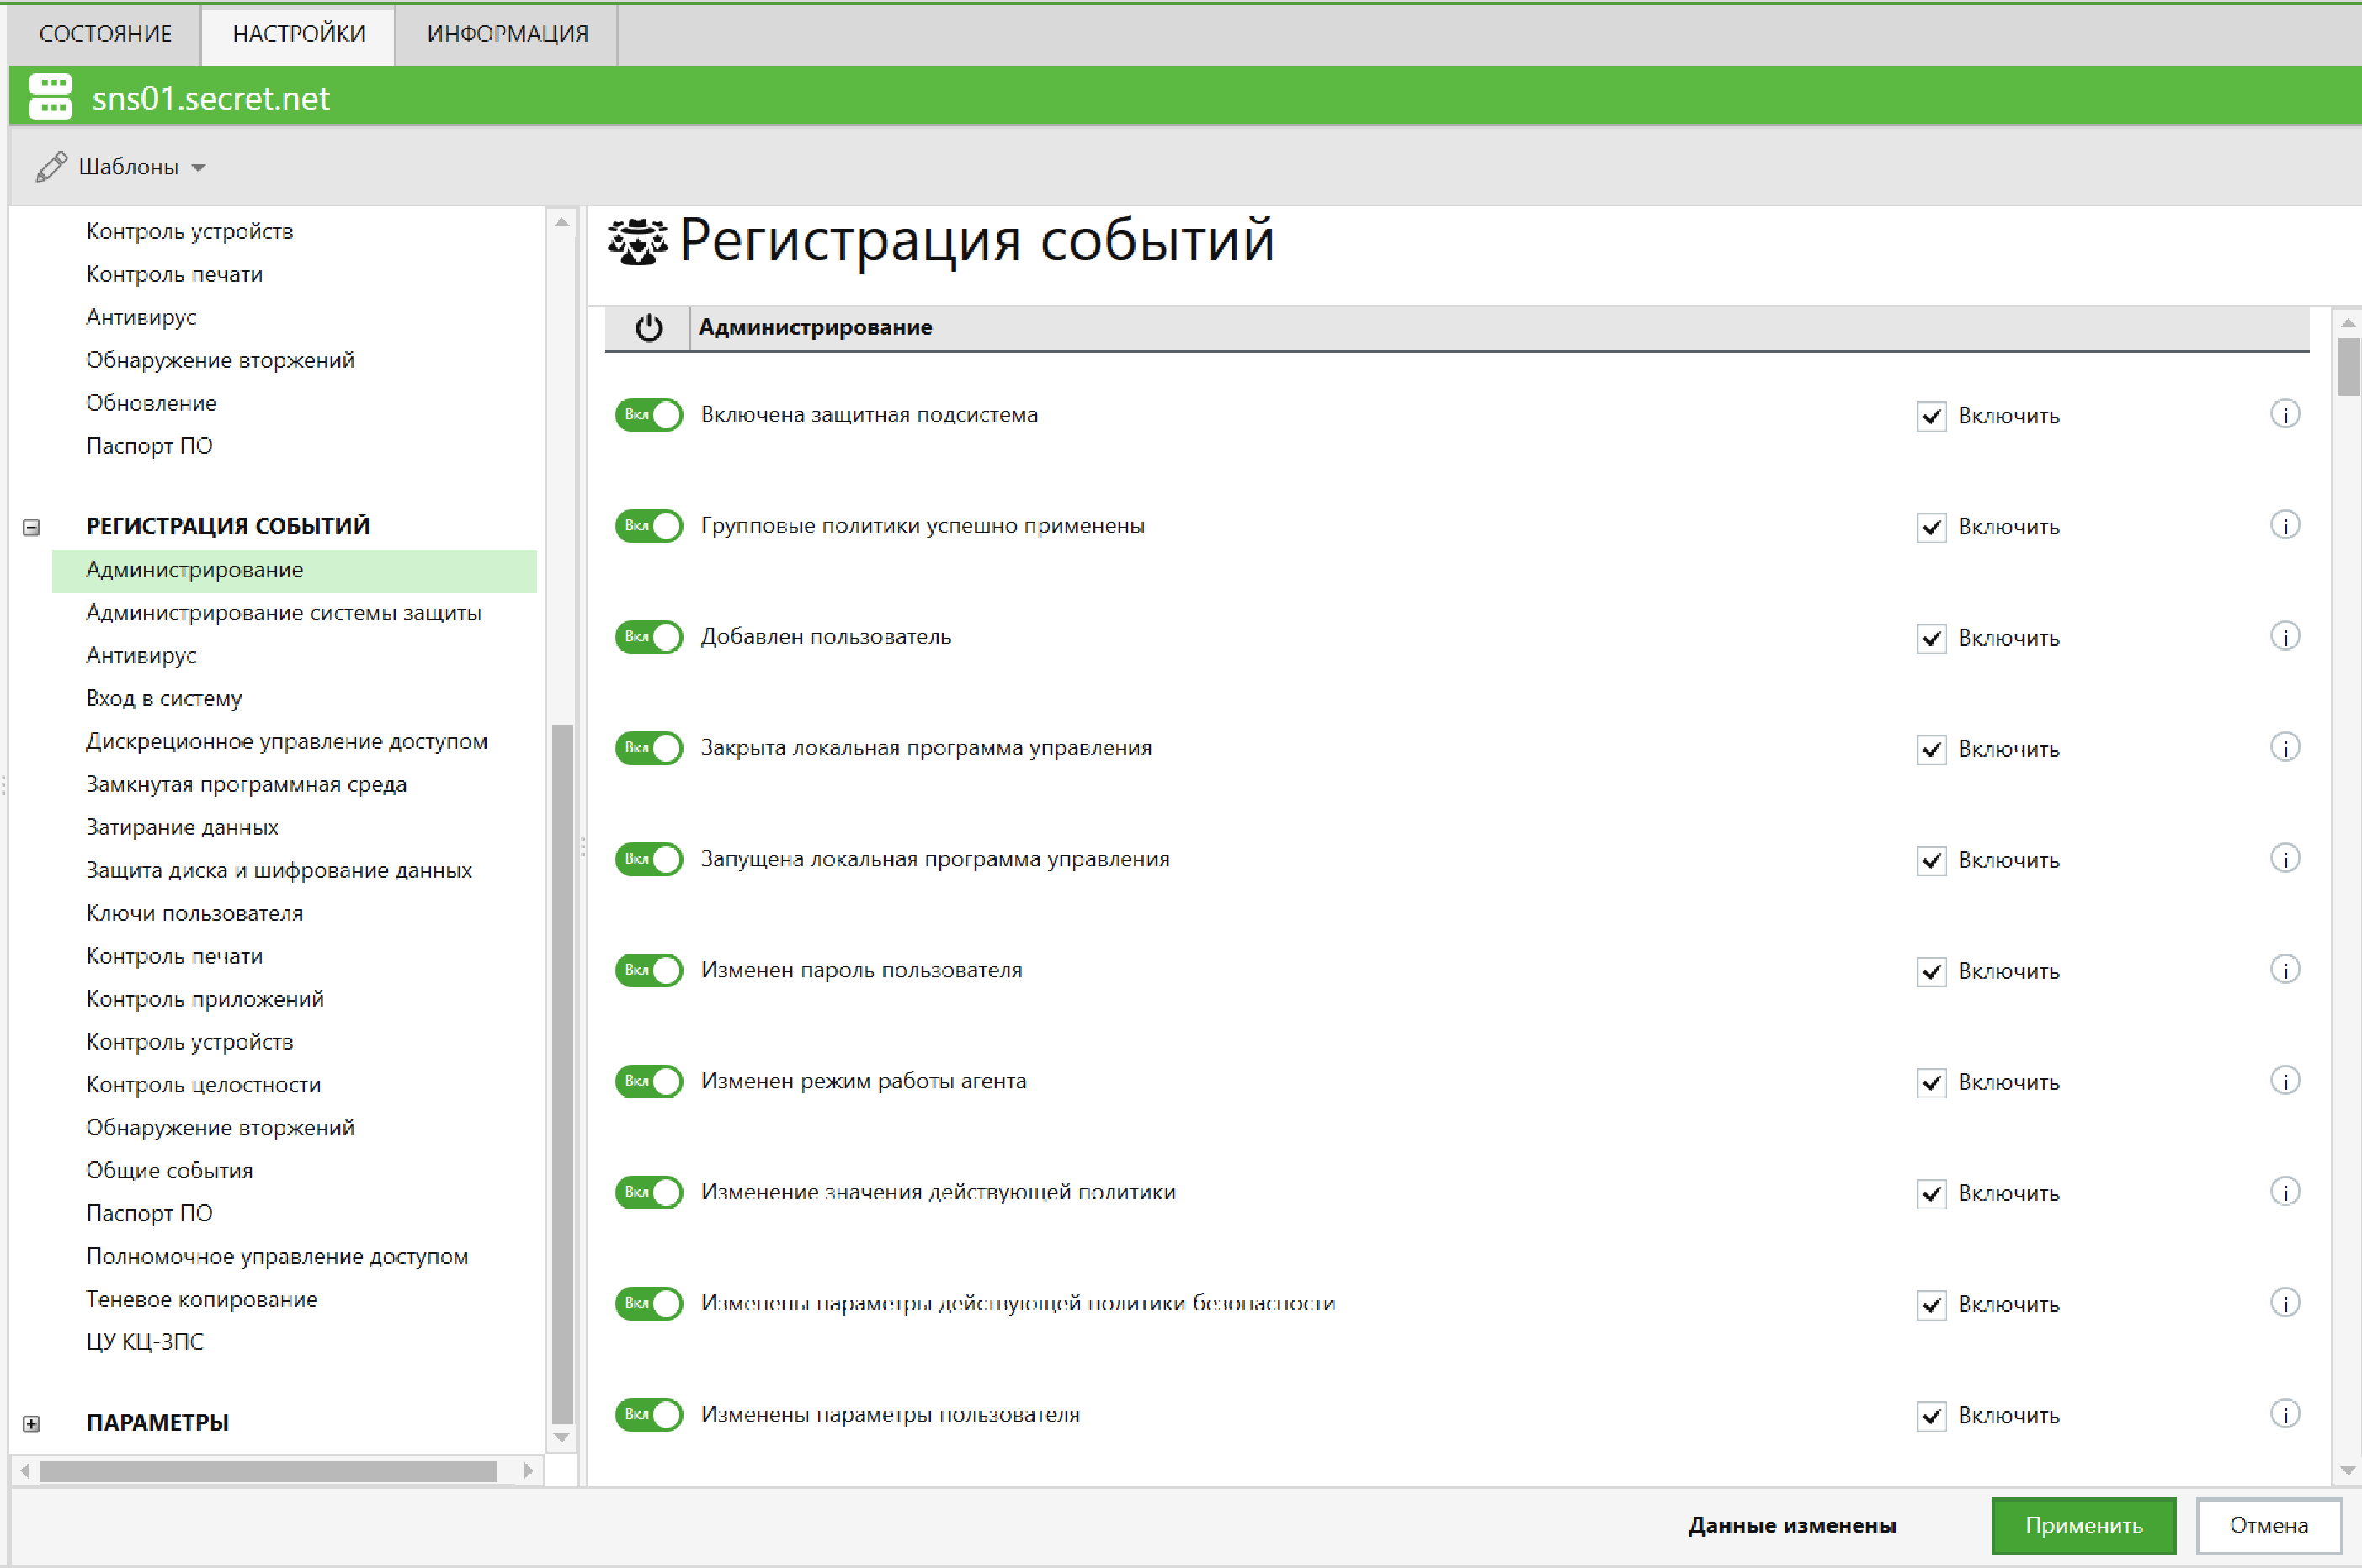Click the server icon next to sns01.secret.net
Image resolution: width=2362 pixels, height=1568 pixels.
pyautogui.click(x=50, y=97)
